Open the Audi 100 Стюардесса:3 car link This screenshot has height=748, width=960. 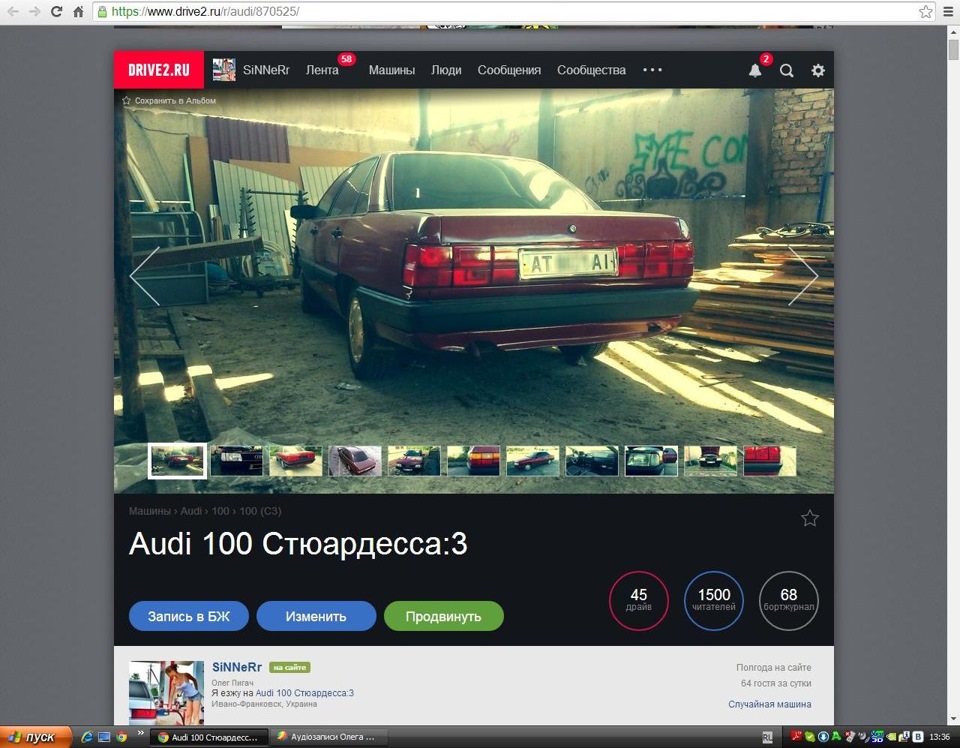(x=304, y=693)
